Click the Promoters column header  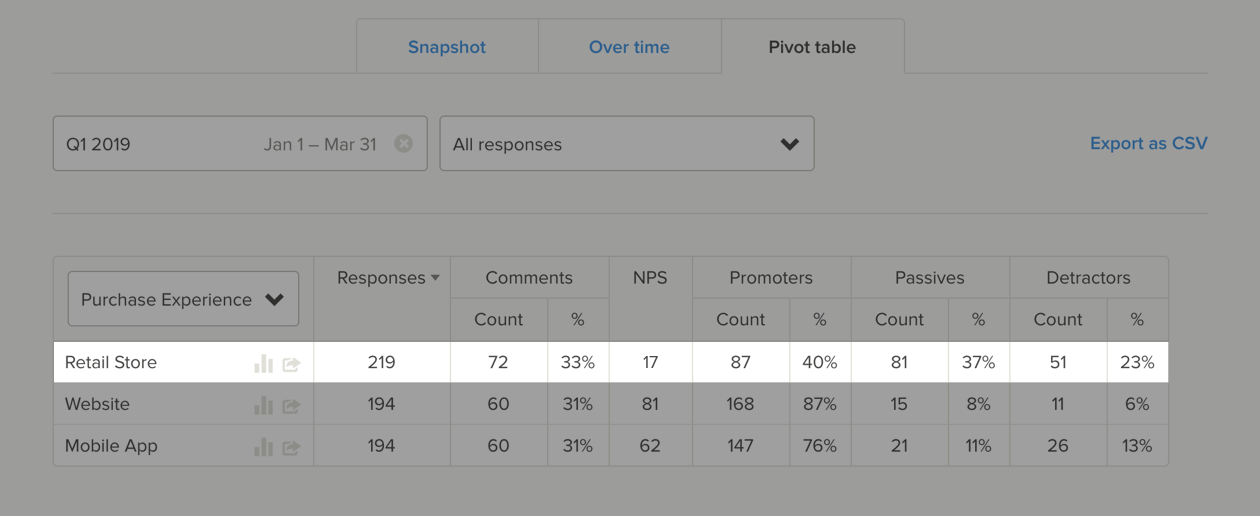771,278
